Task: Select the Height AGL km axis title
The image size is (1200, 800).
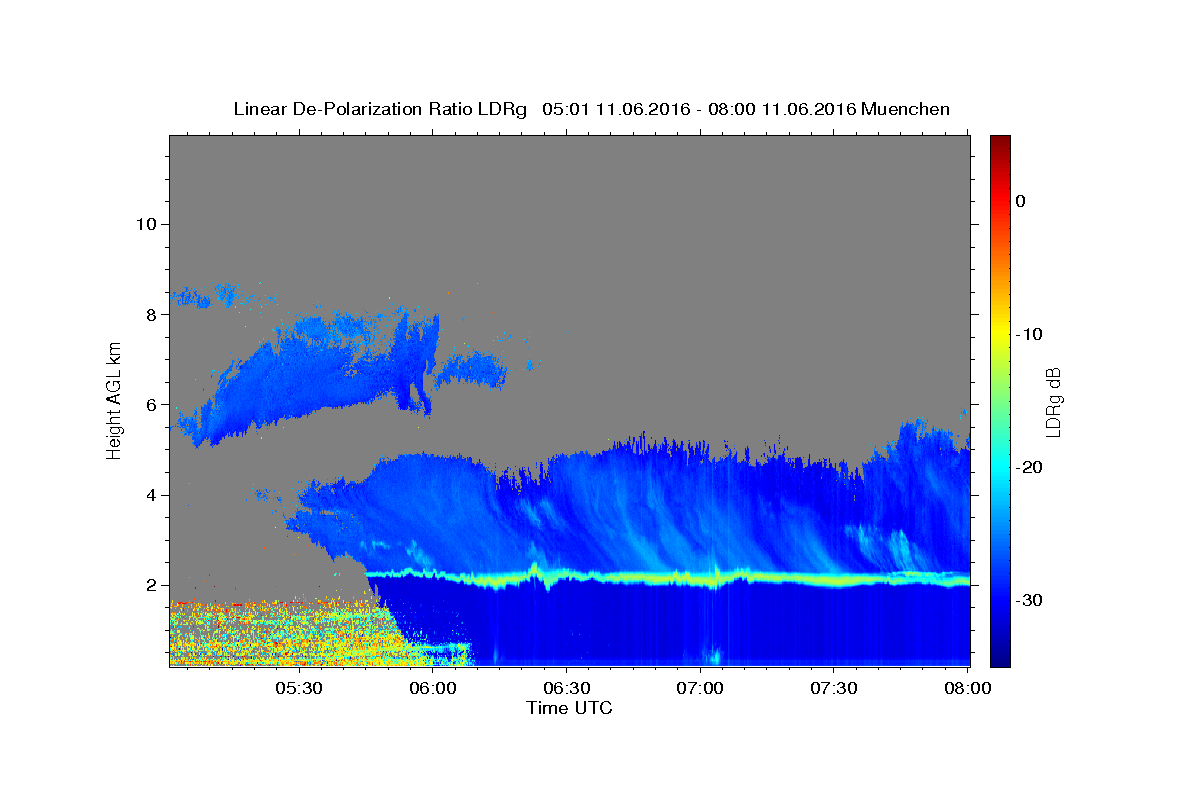Action: point(114,400)
